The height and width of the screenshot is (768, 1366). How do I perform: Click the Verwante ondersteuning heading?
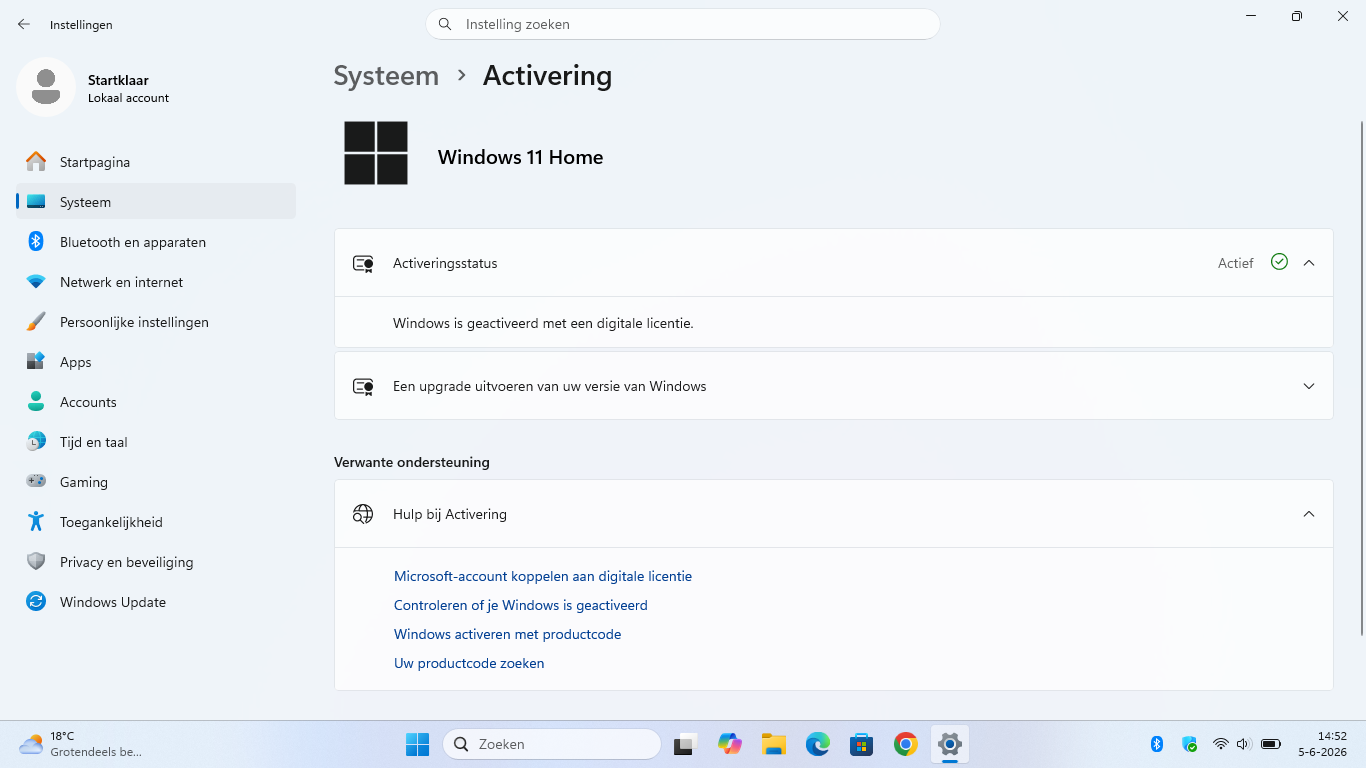click(x=412, y=462)
